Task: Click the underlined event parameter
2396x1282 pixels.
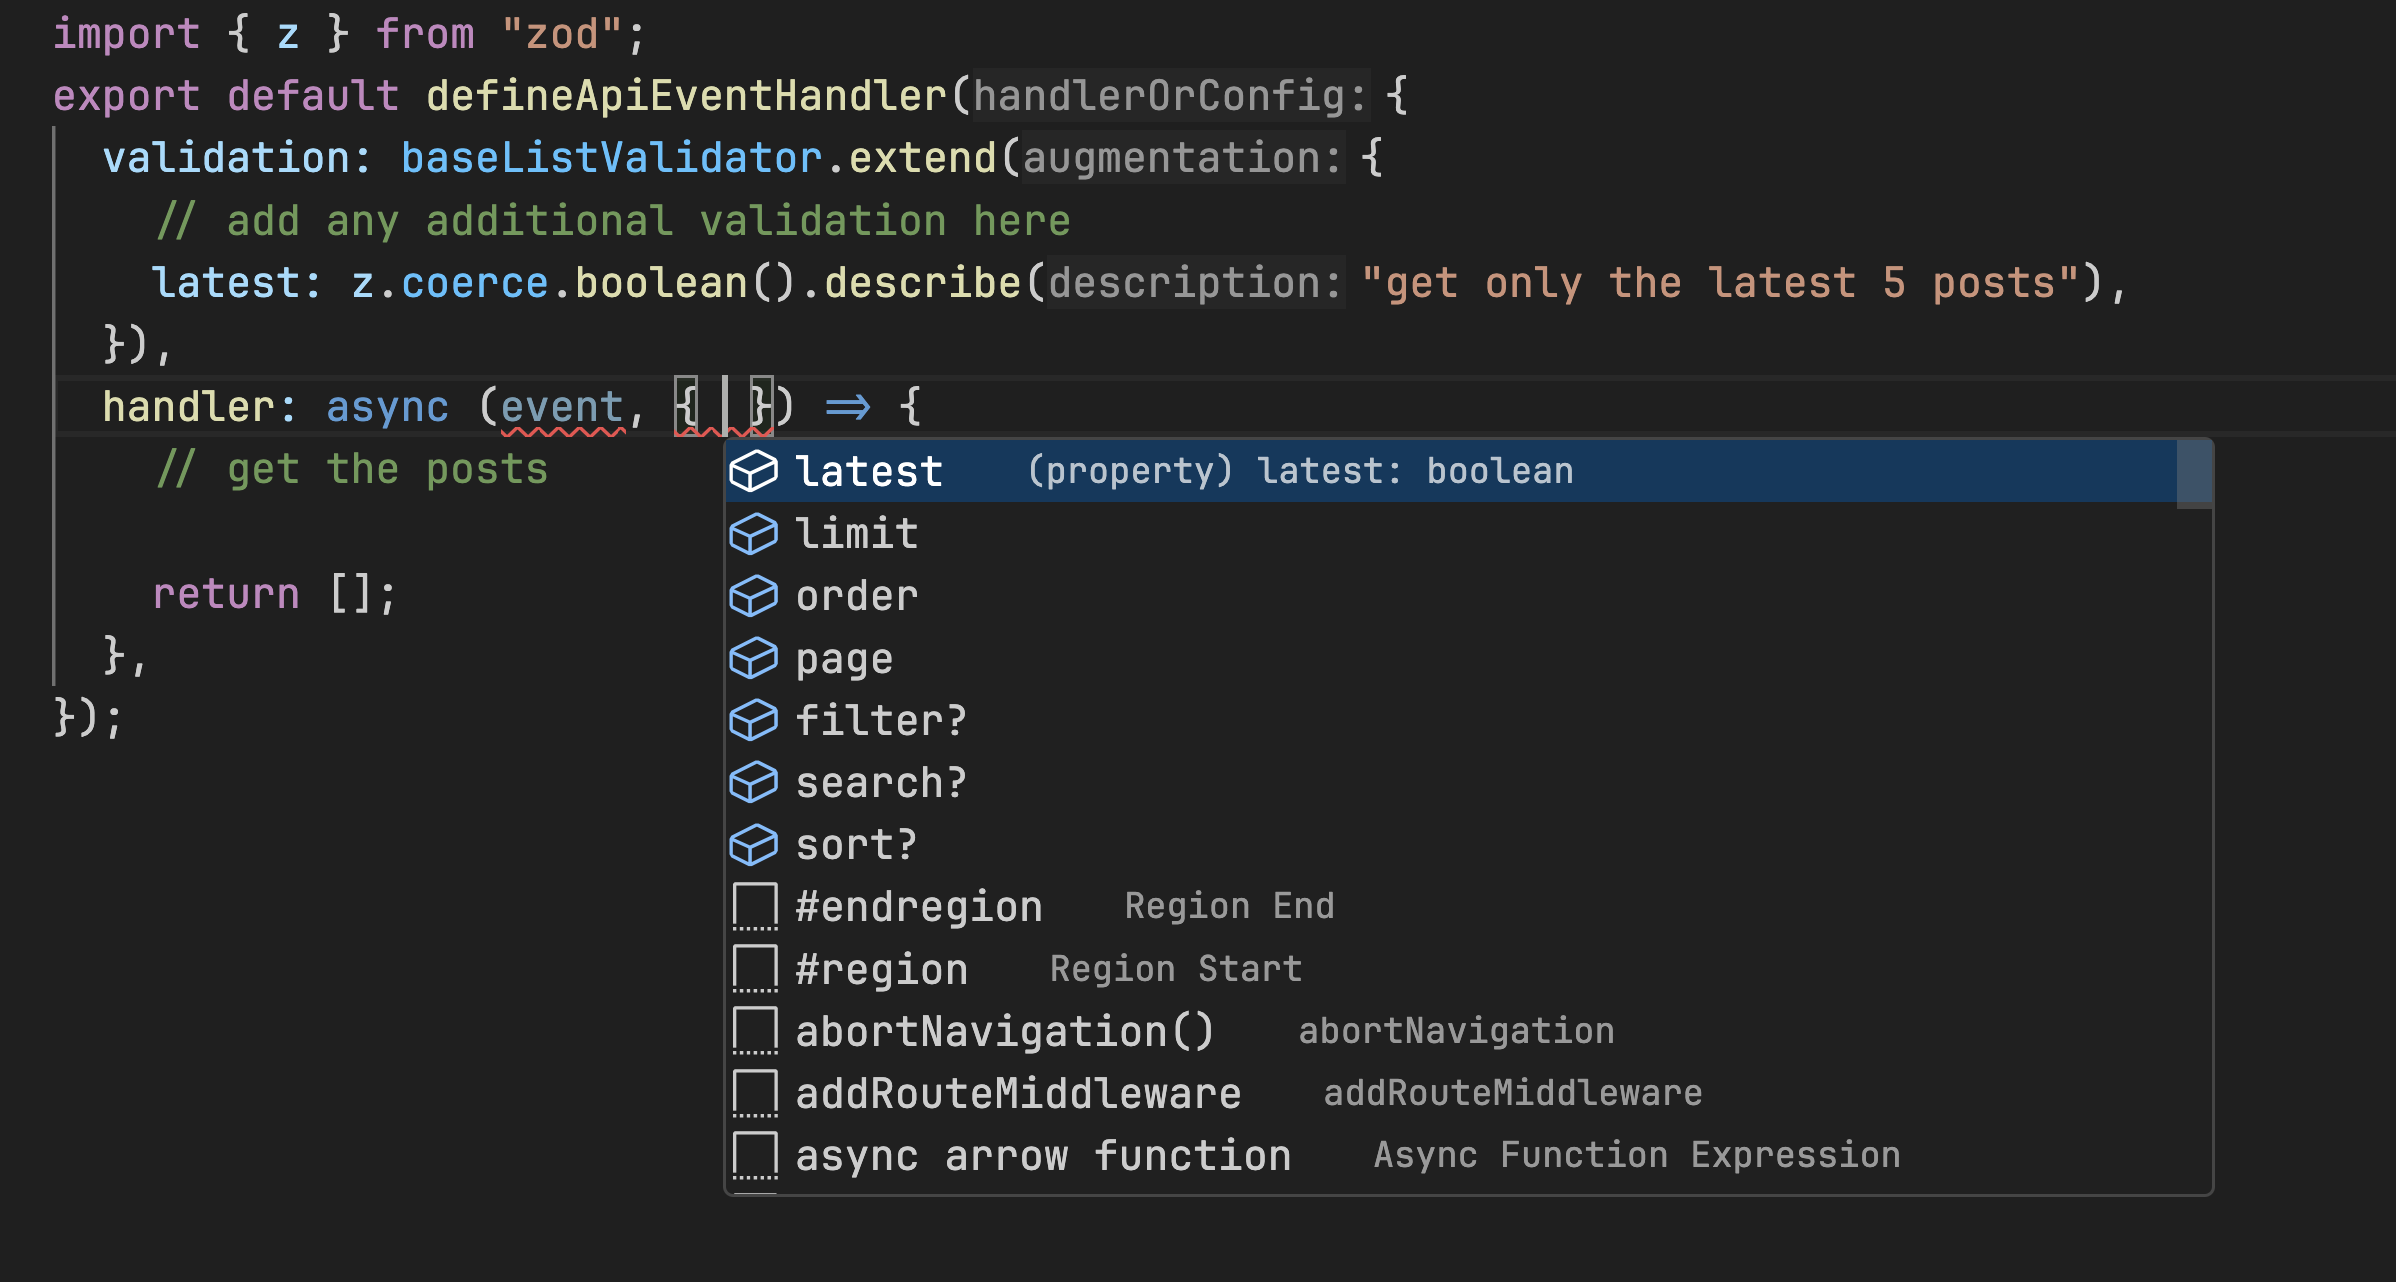Action: (x=562, y=408)
